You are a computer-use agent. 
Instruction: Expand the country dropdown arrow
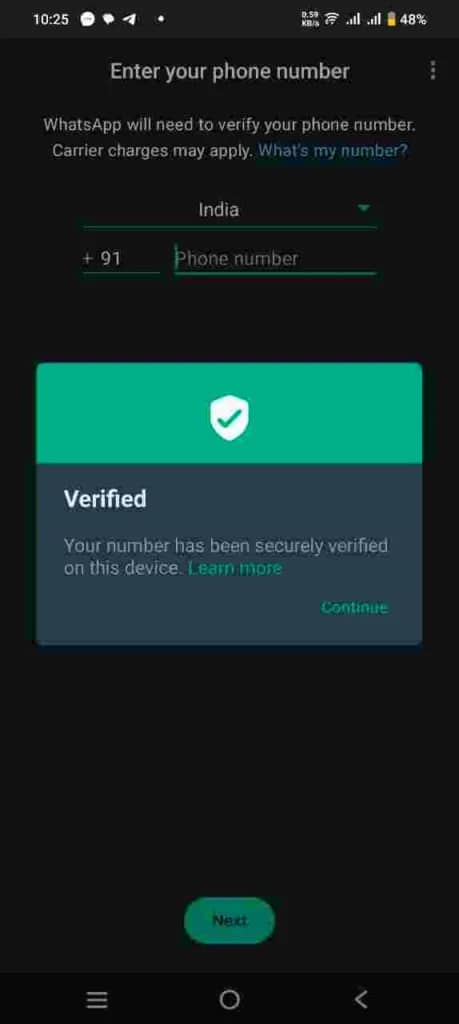tap(364, 208)
